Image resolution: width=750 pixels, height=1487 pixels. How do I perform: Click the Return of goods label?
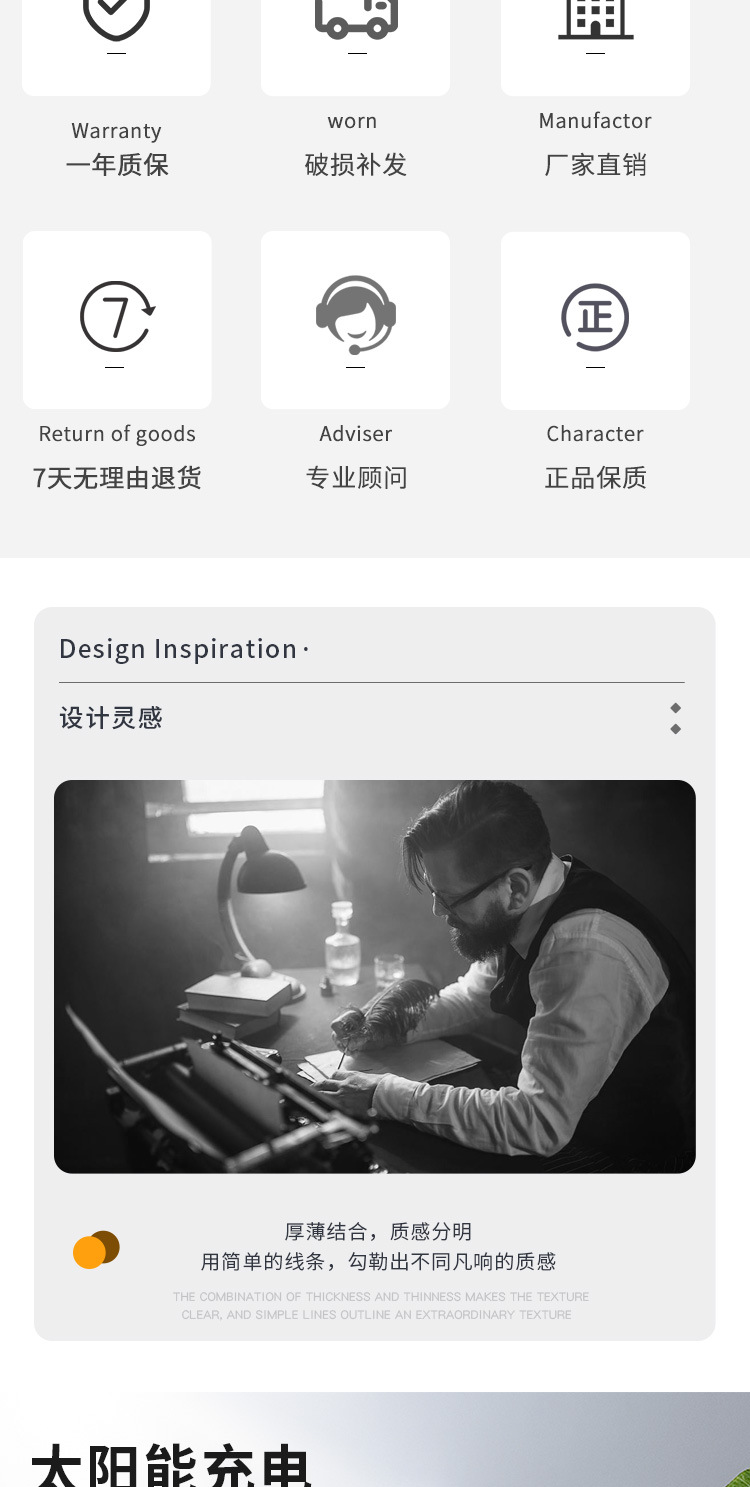(x=117, y=434)
